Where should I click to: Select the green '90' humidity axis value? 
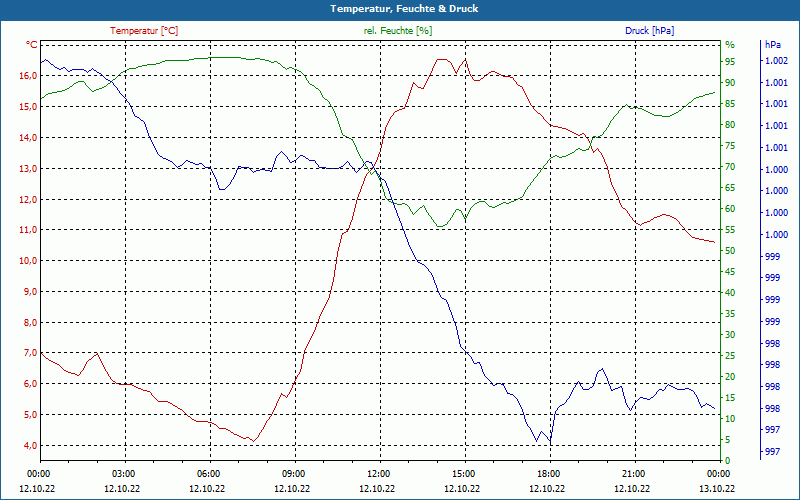coord(730,82)
